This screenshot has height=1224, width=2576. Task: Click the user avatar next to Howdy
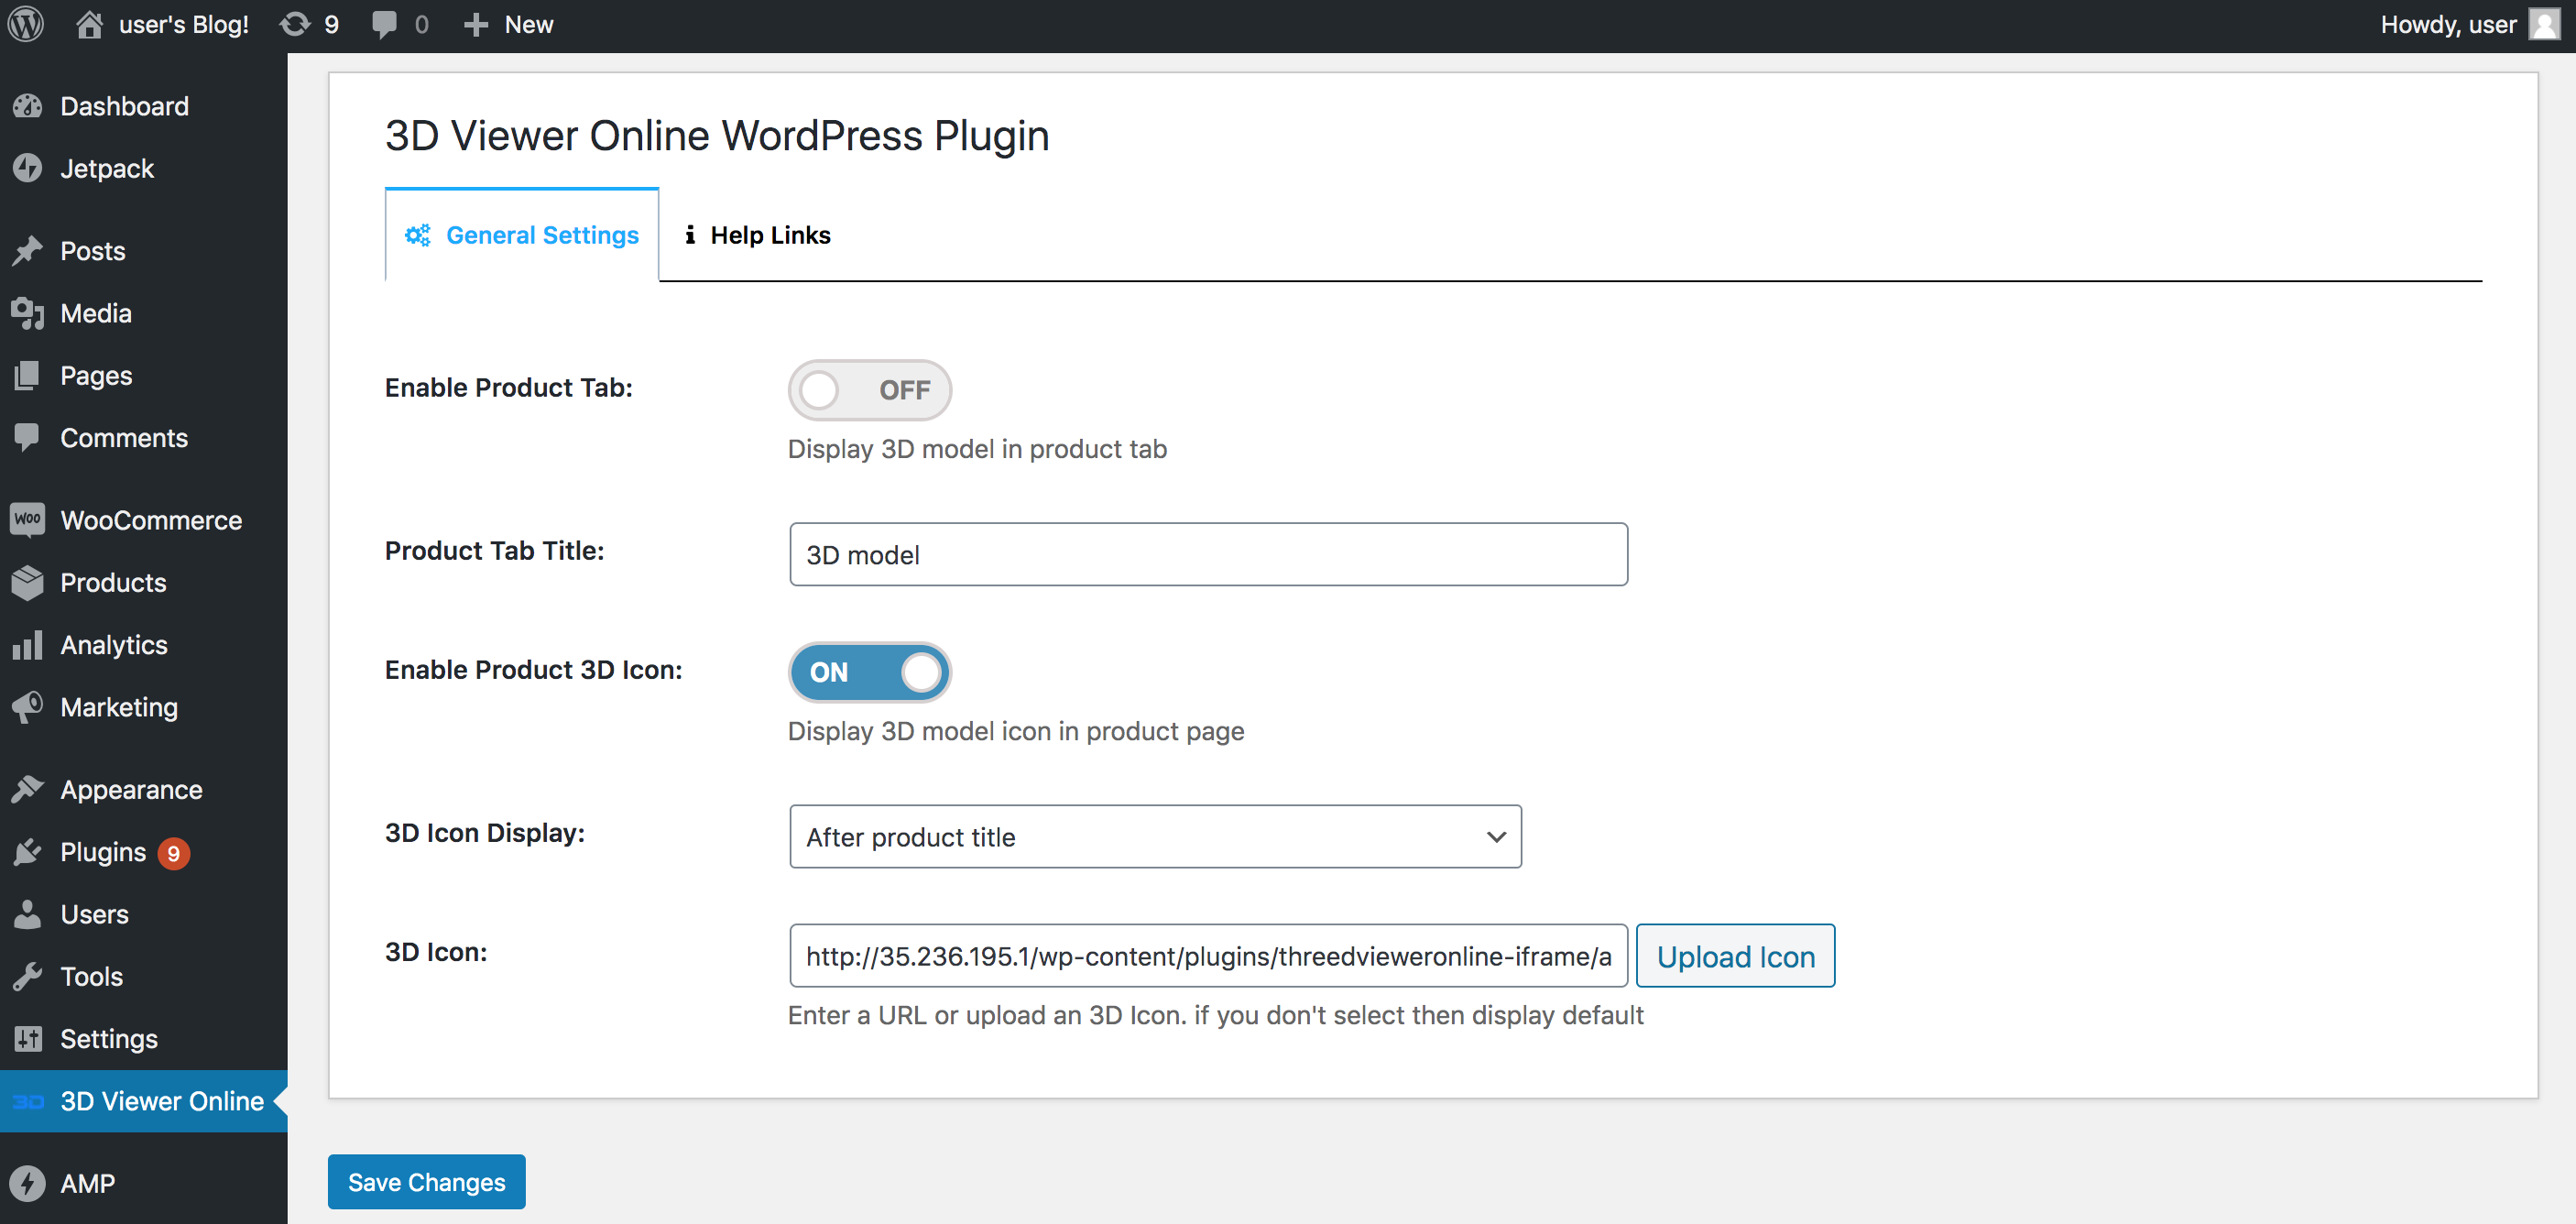point(2543,24)
